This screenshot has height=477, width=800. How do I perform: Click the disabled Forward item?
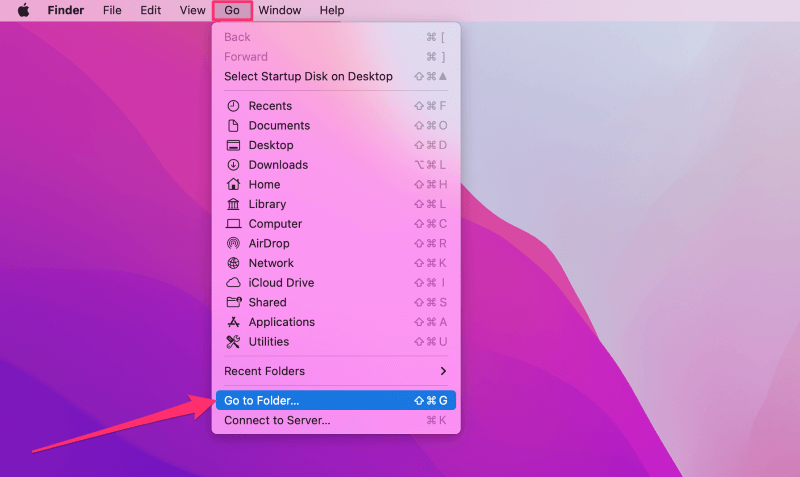click(x=336, y=57)
